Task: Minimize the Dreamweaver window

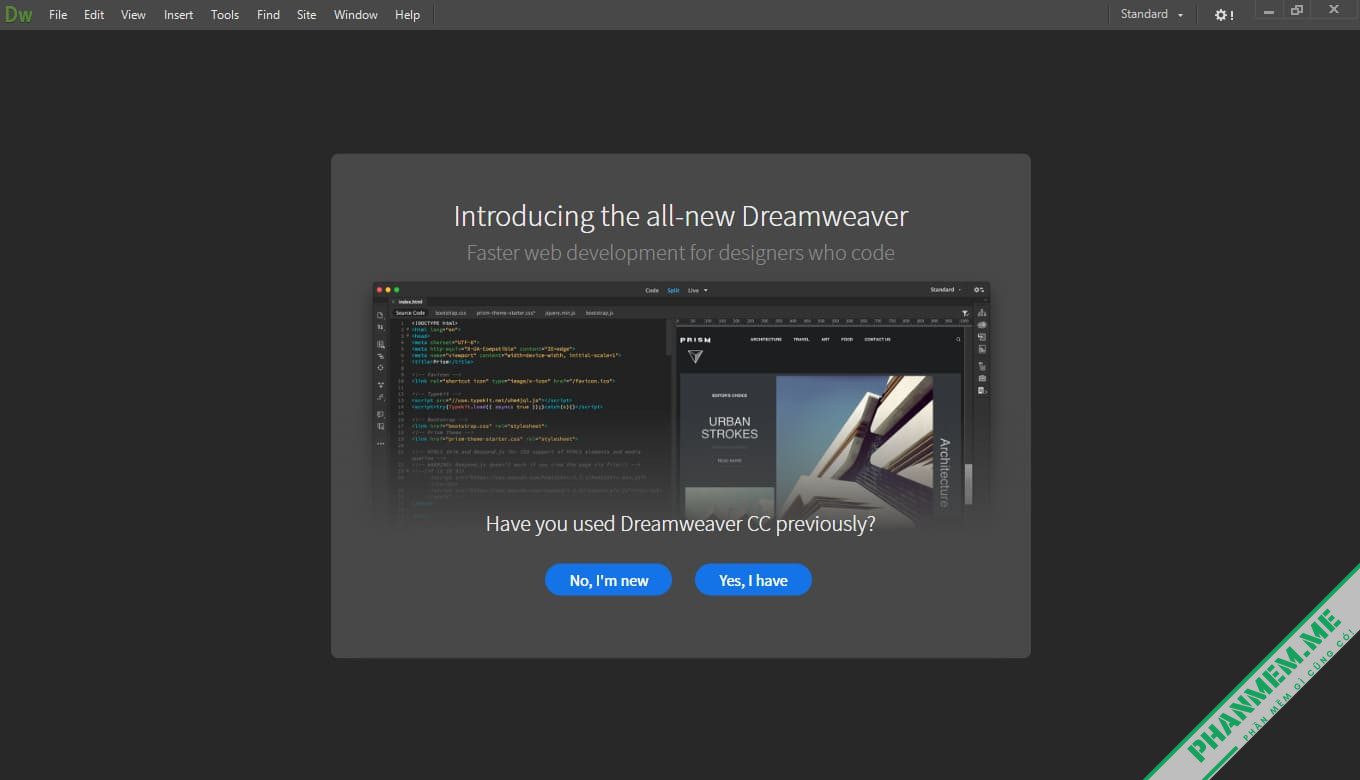Action: pos(1268,12)
